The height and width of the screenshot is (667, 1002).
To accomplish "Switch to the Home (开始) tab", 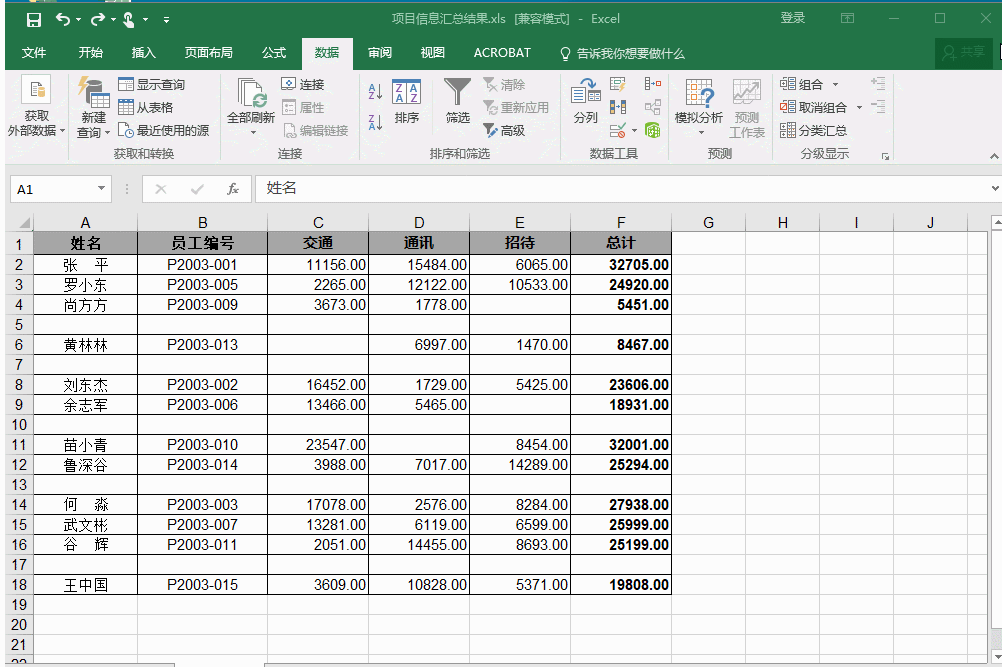I will 90,53.
